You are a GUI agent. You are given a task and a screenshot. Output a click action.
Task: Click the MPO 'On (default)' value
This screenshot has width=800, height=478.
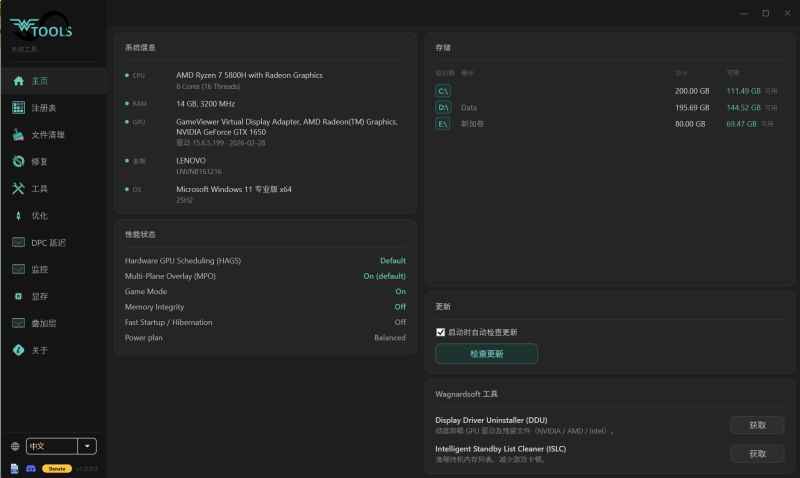tap(385, 276)
